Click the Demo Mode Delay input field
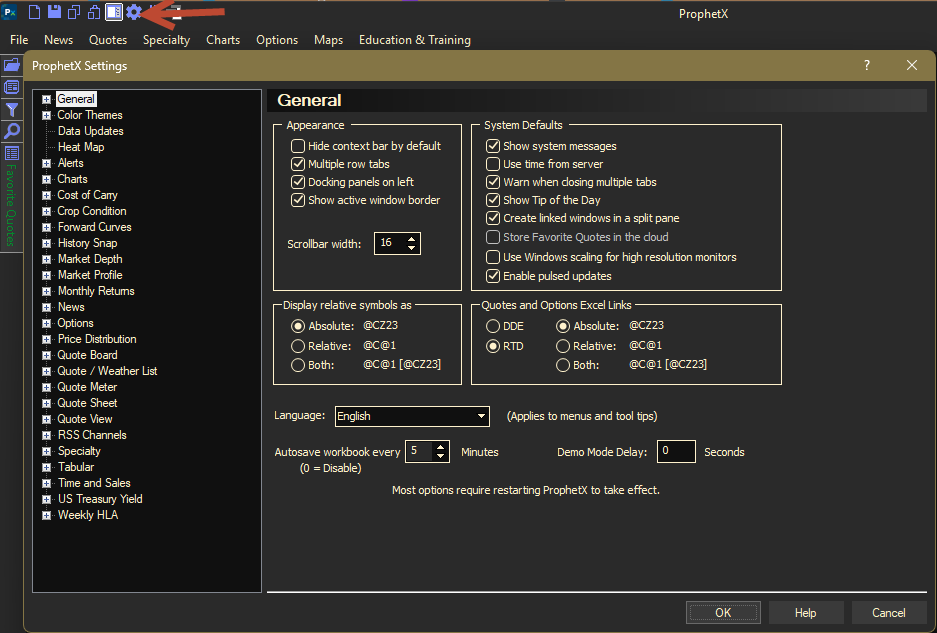 click(x=676, y=452)
